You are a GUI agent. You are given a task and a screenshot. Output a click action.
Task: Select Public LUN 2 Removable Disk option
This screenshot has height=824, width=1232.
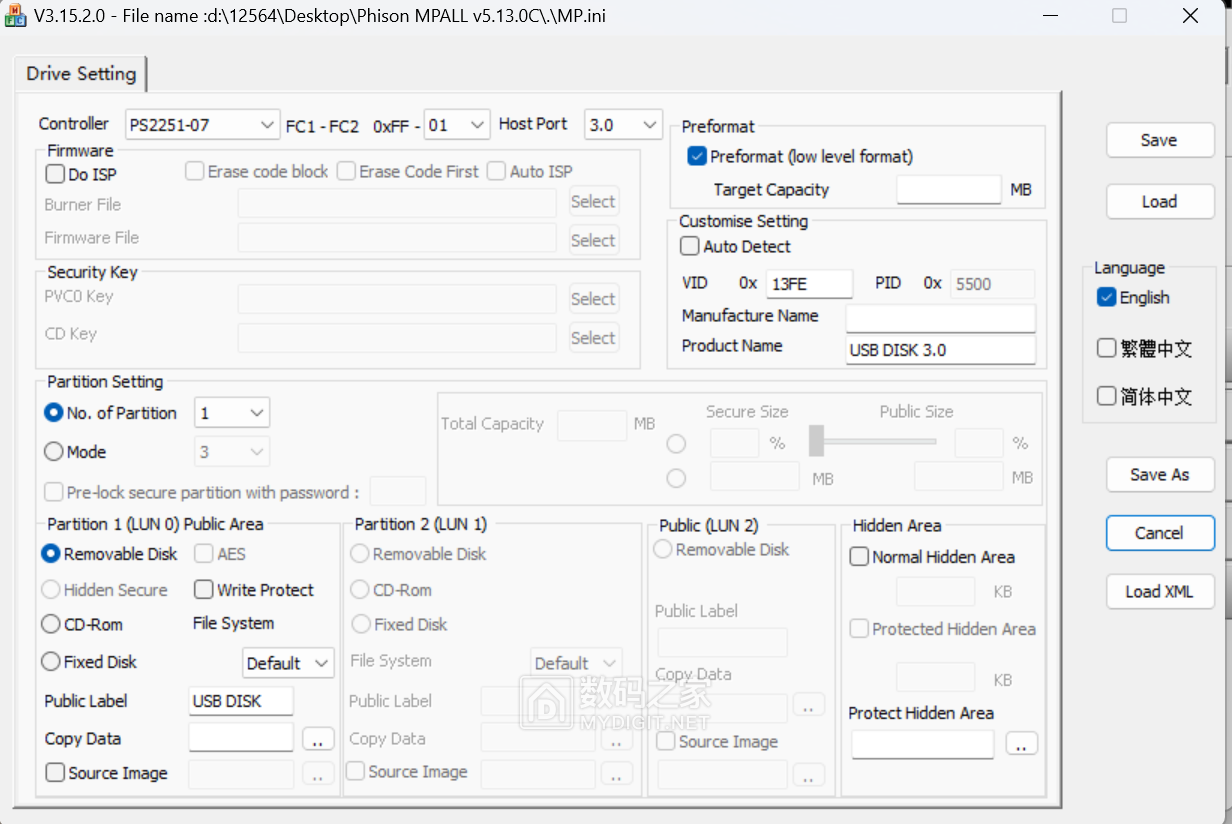(x=662, y=549)
